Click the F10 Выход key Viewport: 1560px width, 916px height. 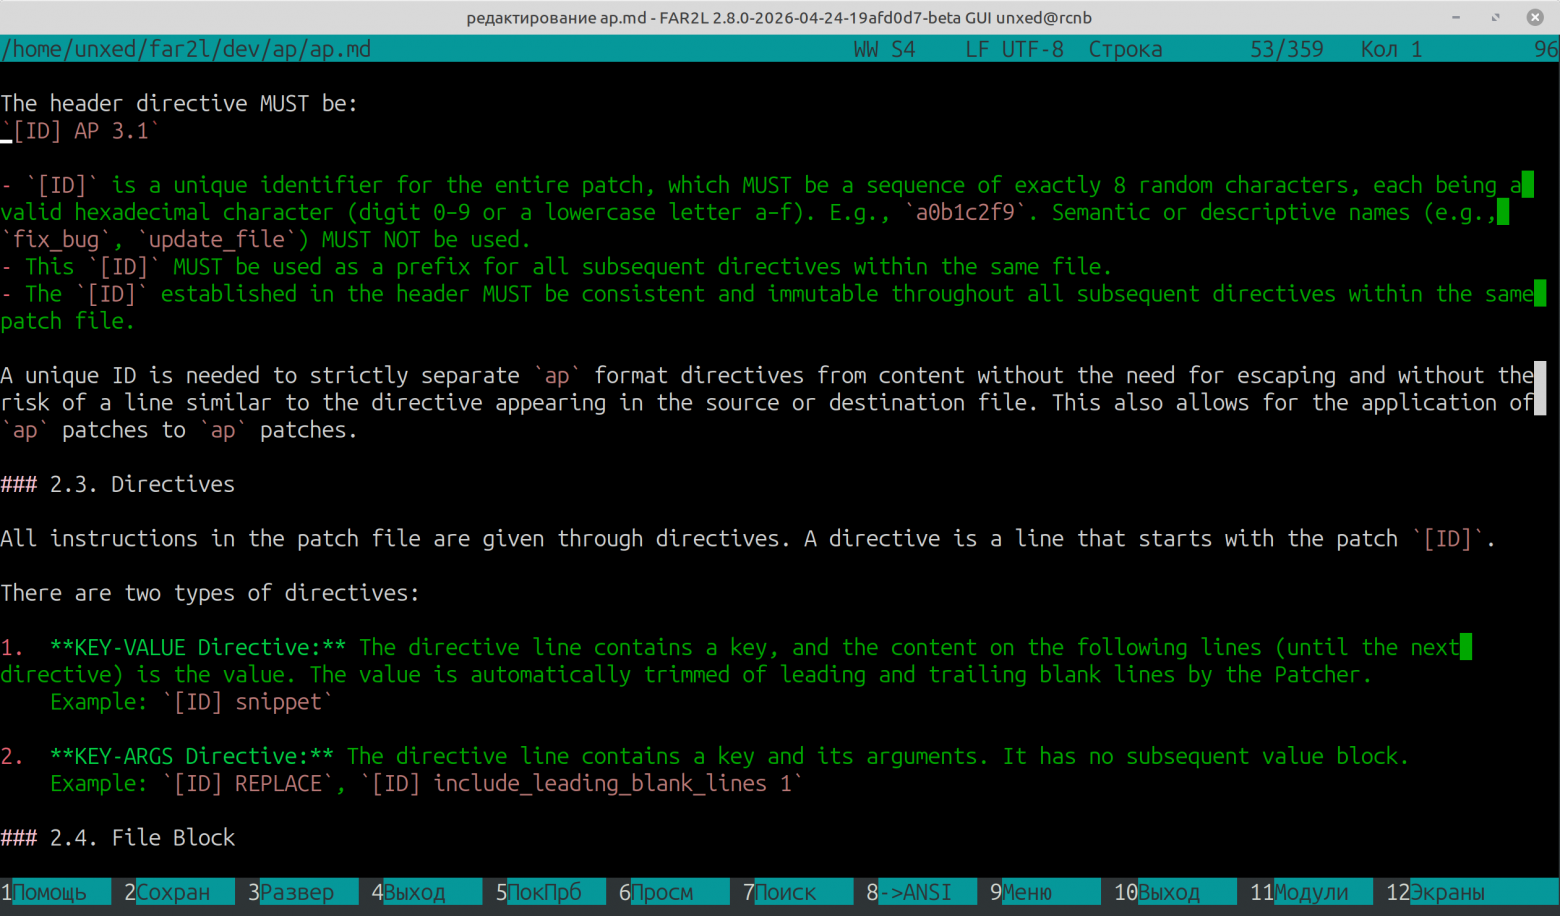coord(1169,892)
